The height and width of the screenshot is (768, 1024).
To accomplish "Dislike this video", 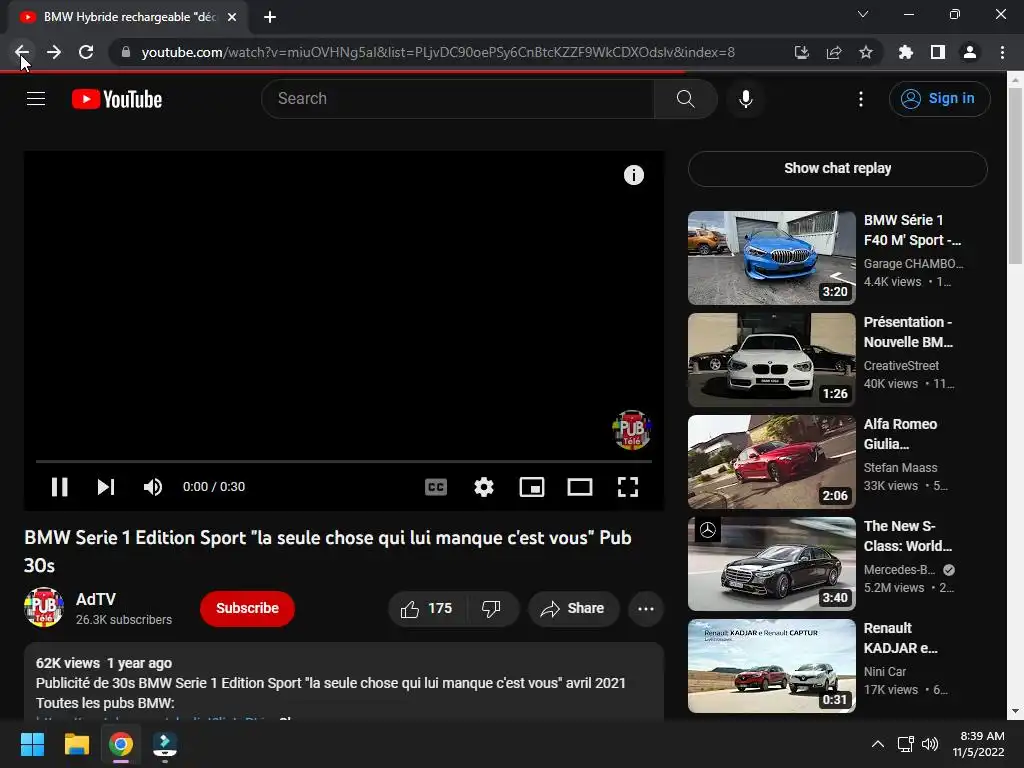I will pos(492,609).
